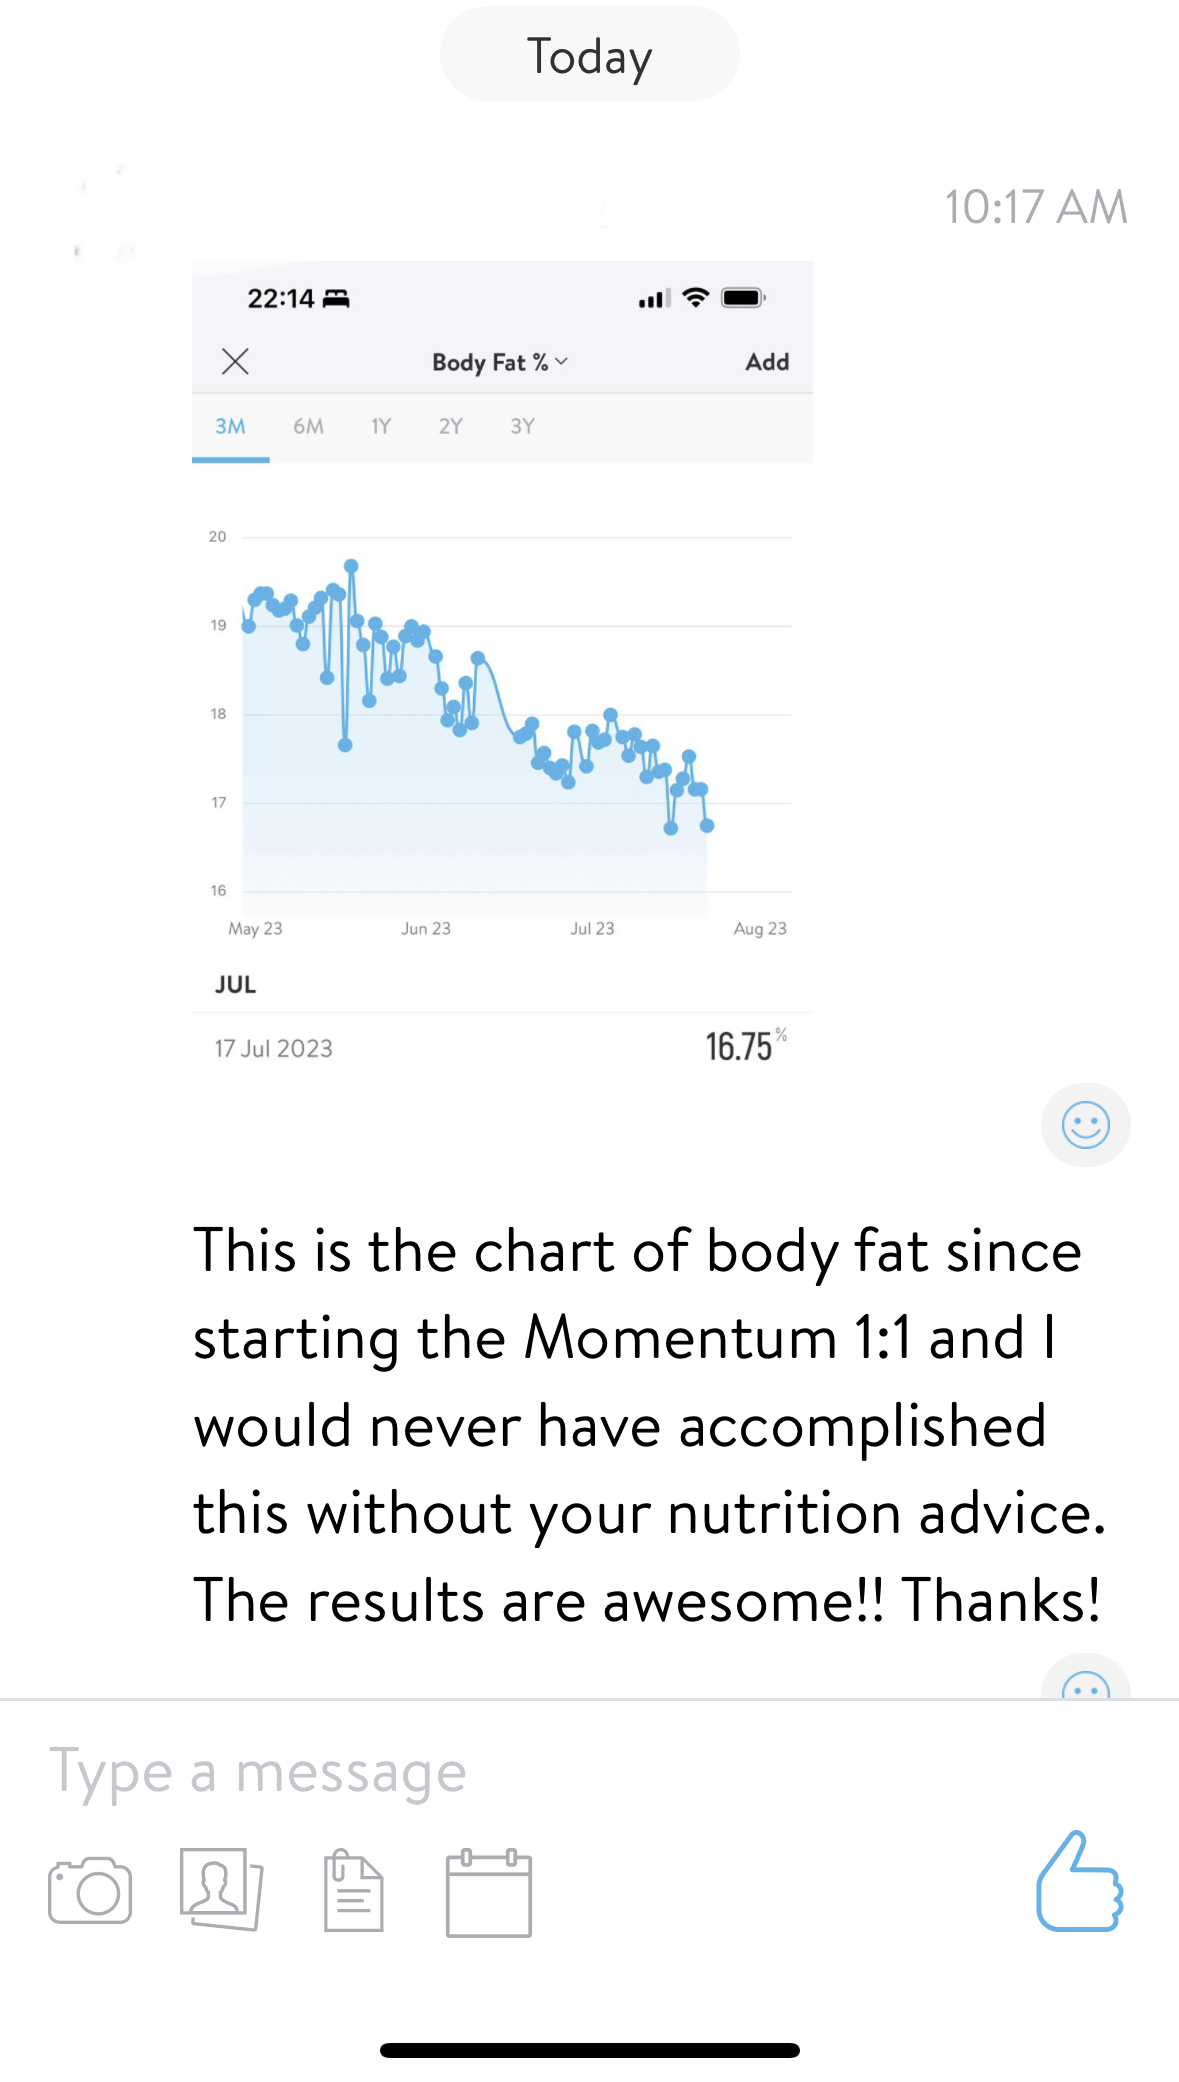Add emoji reaction to chart image
The image size is (1179, 2082).
click(1085, 1125)
